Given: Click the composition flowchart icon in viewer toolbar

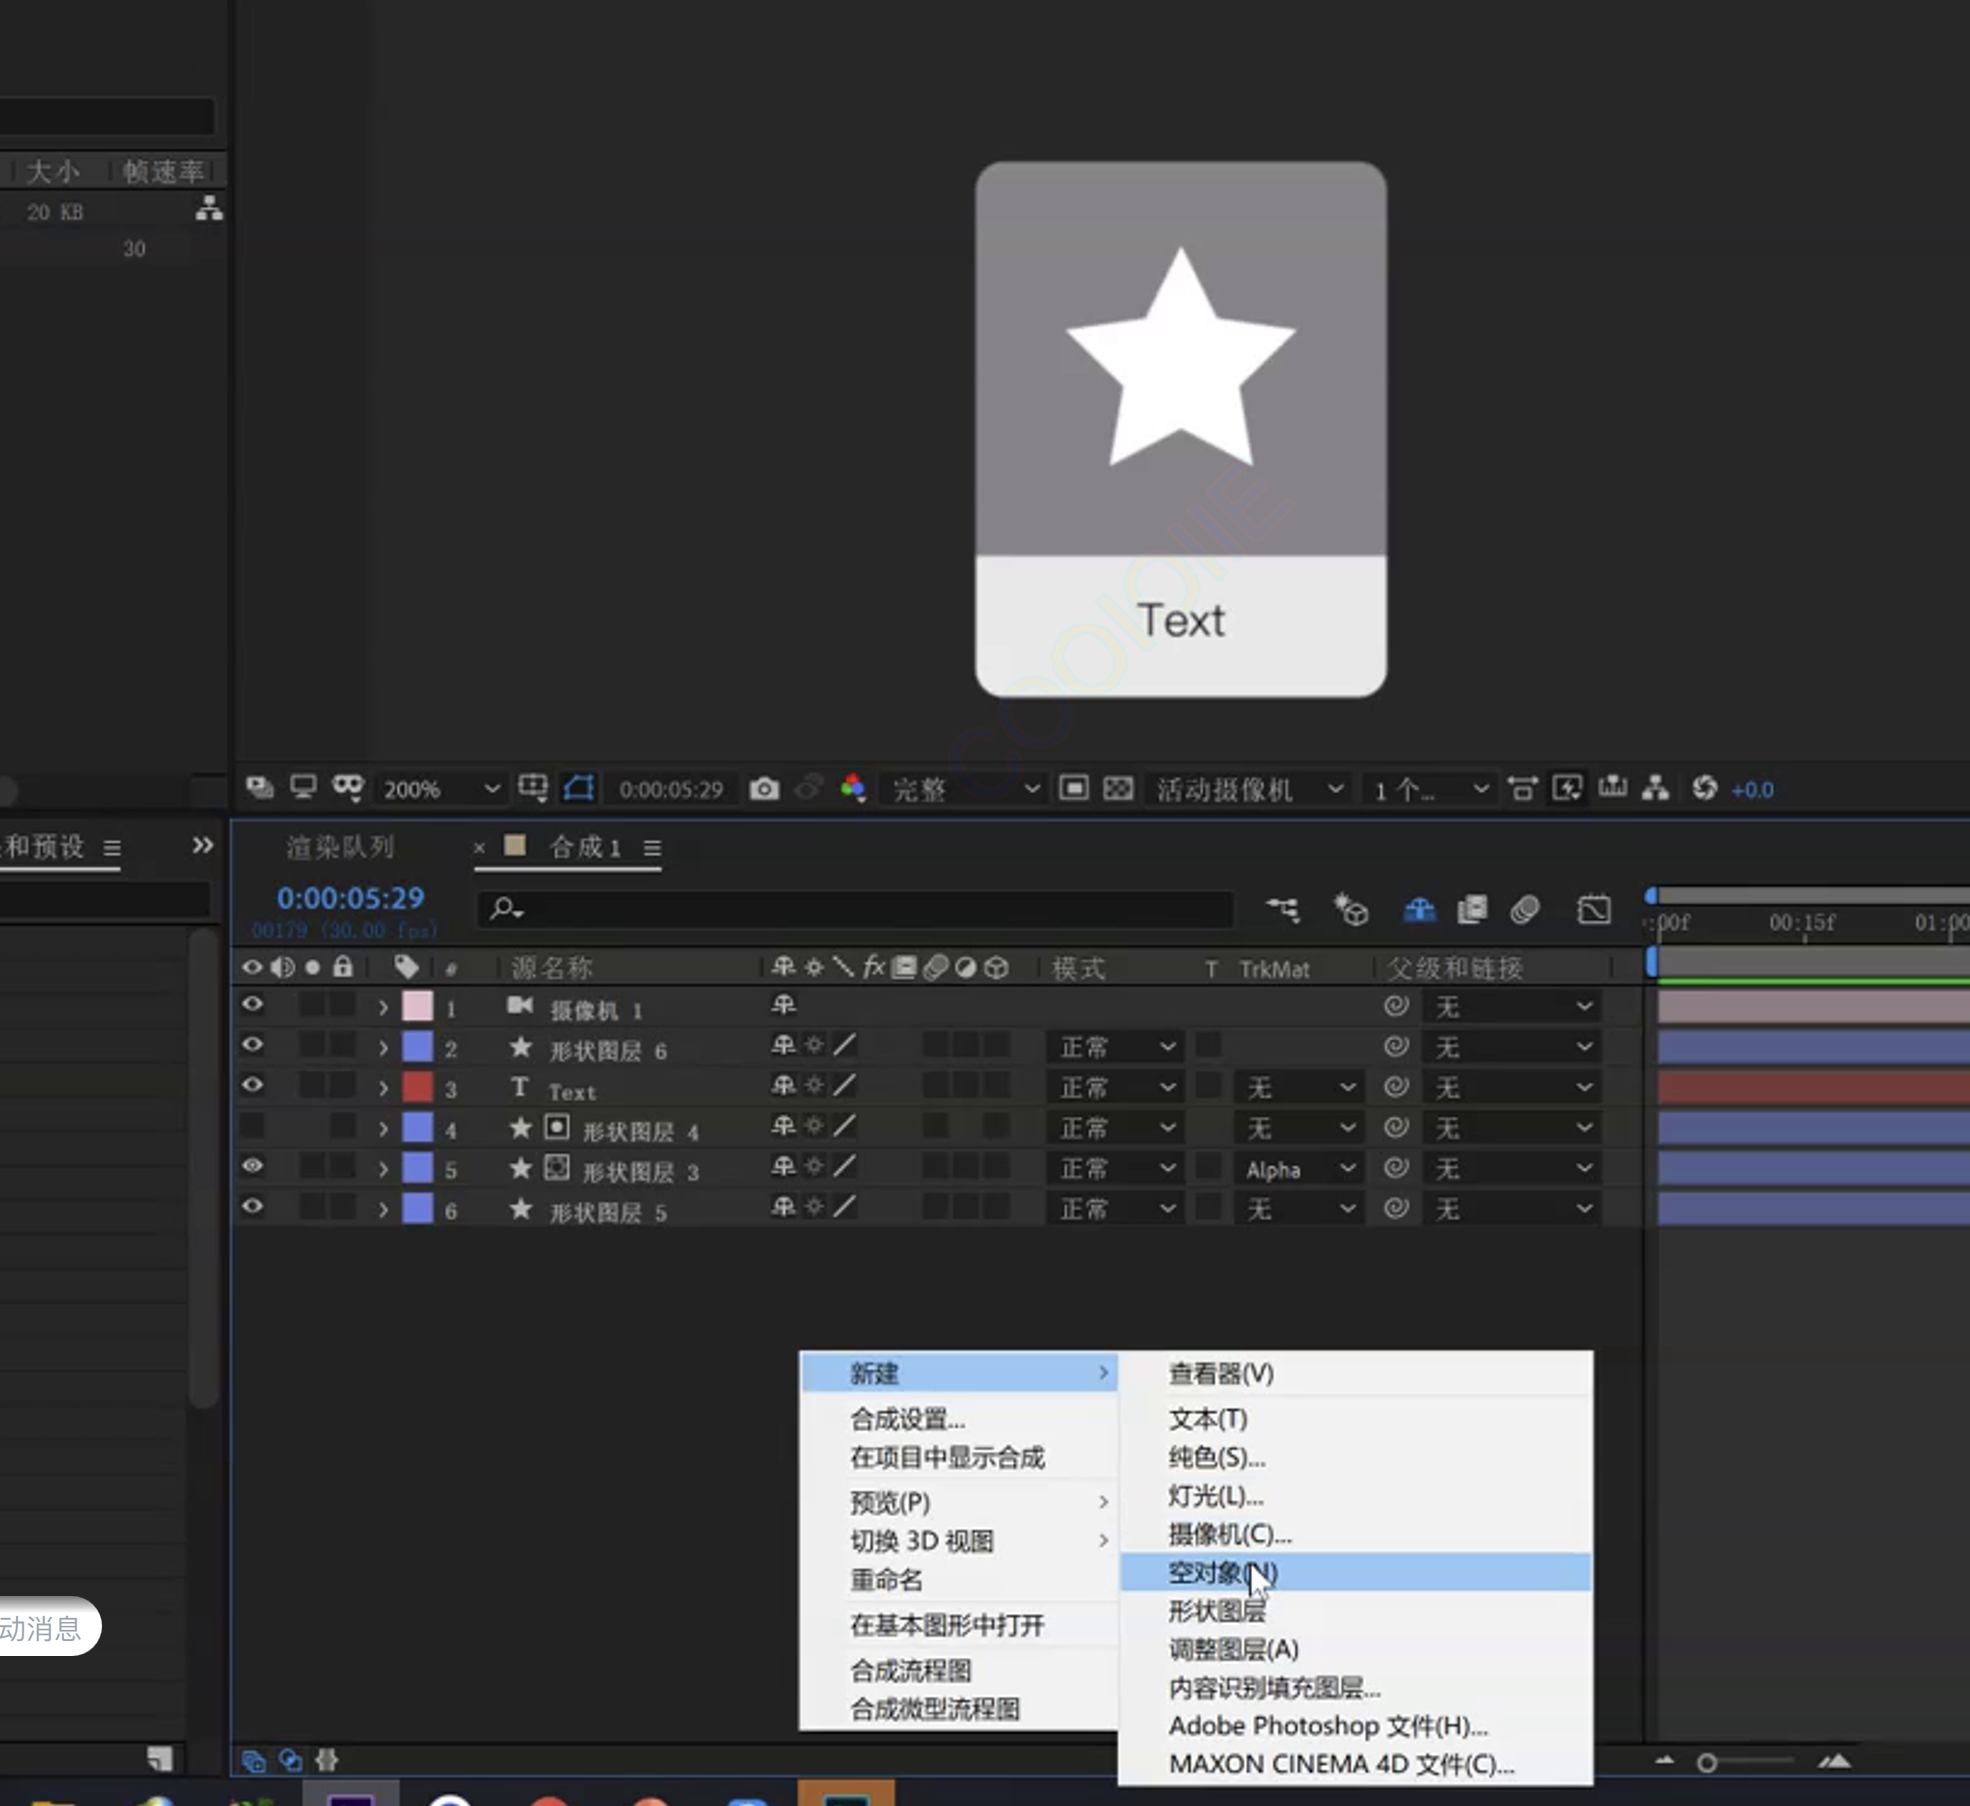Looking at the screenshot, I should [x=1656, y=789].
